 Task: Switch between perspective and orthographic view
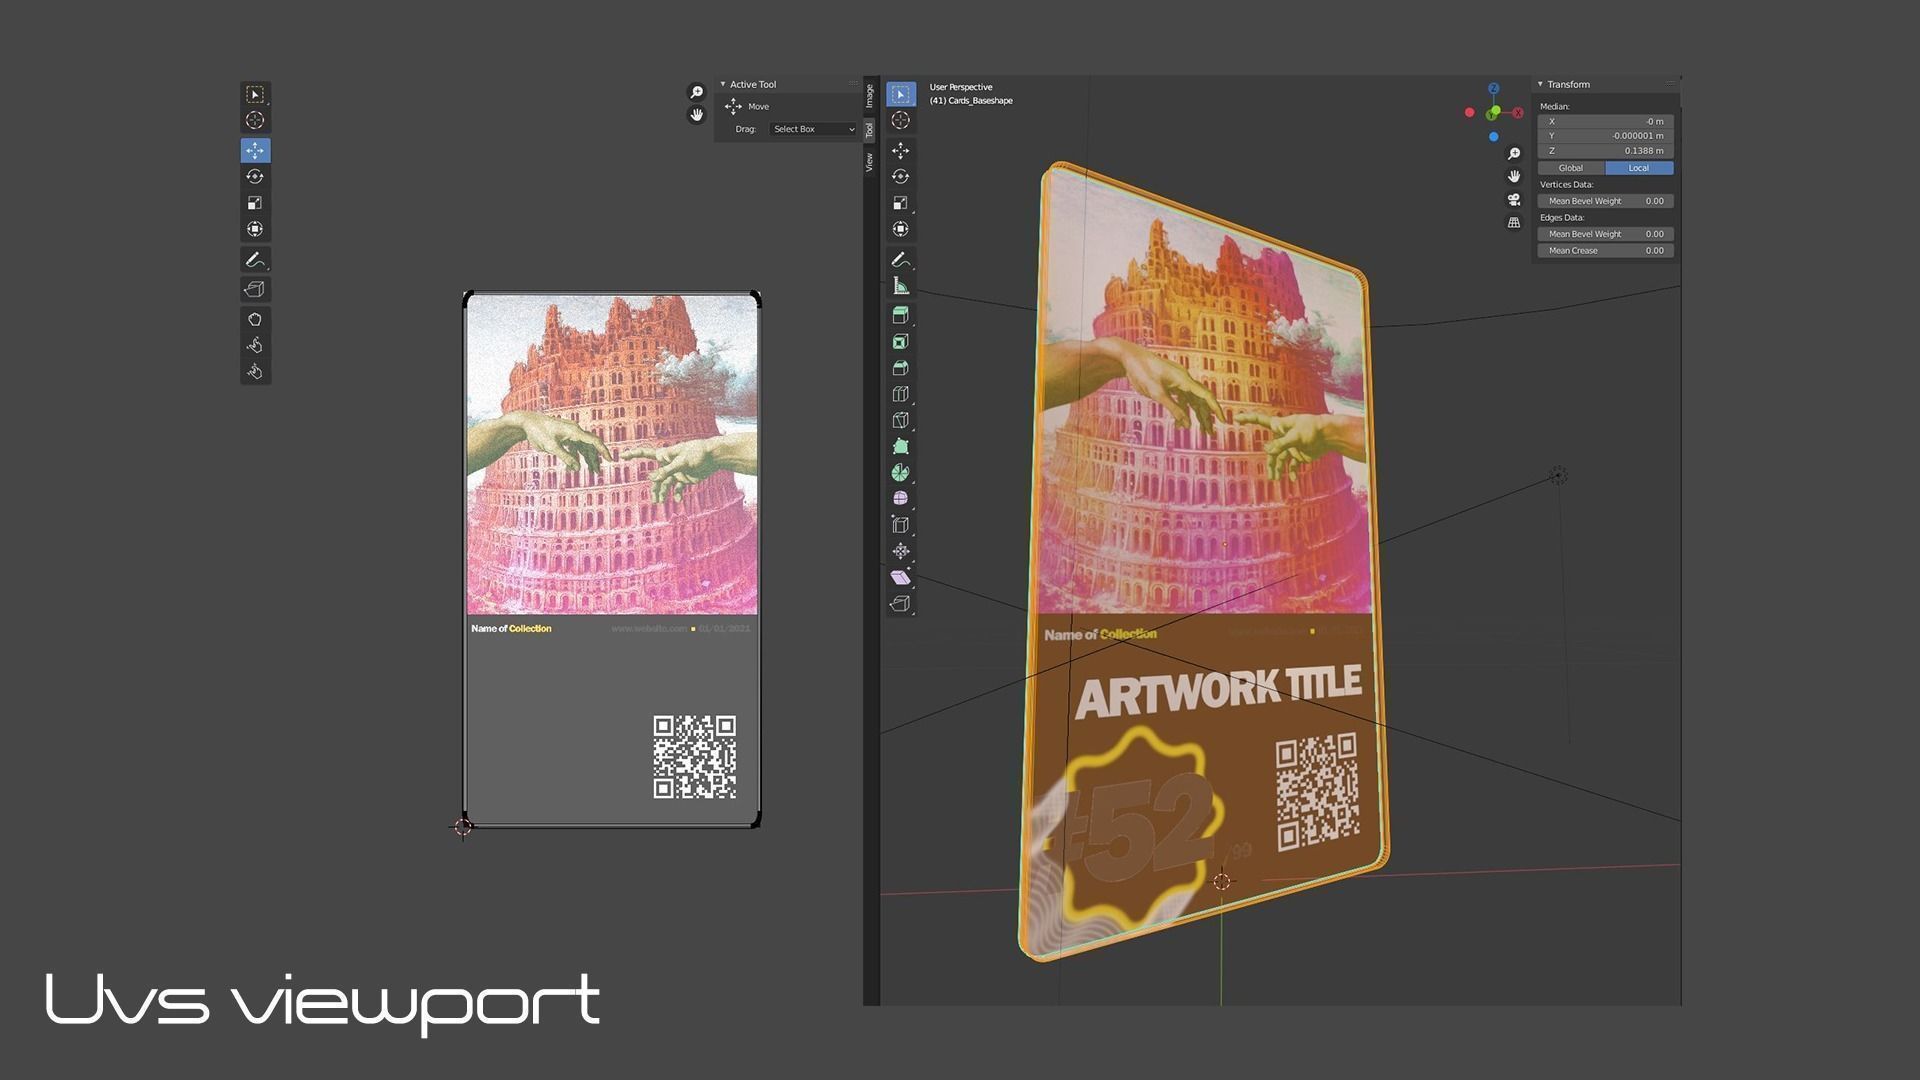point(1514,223)
